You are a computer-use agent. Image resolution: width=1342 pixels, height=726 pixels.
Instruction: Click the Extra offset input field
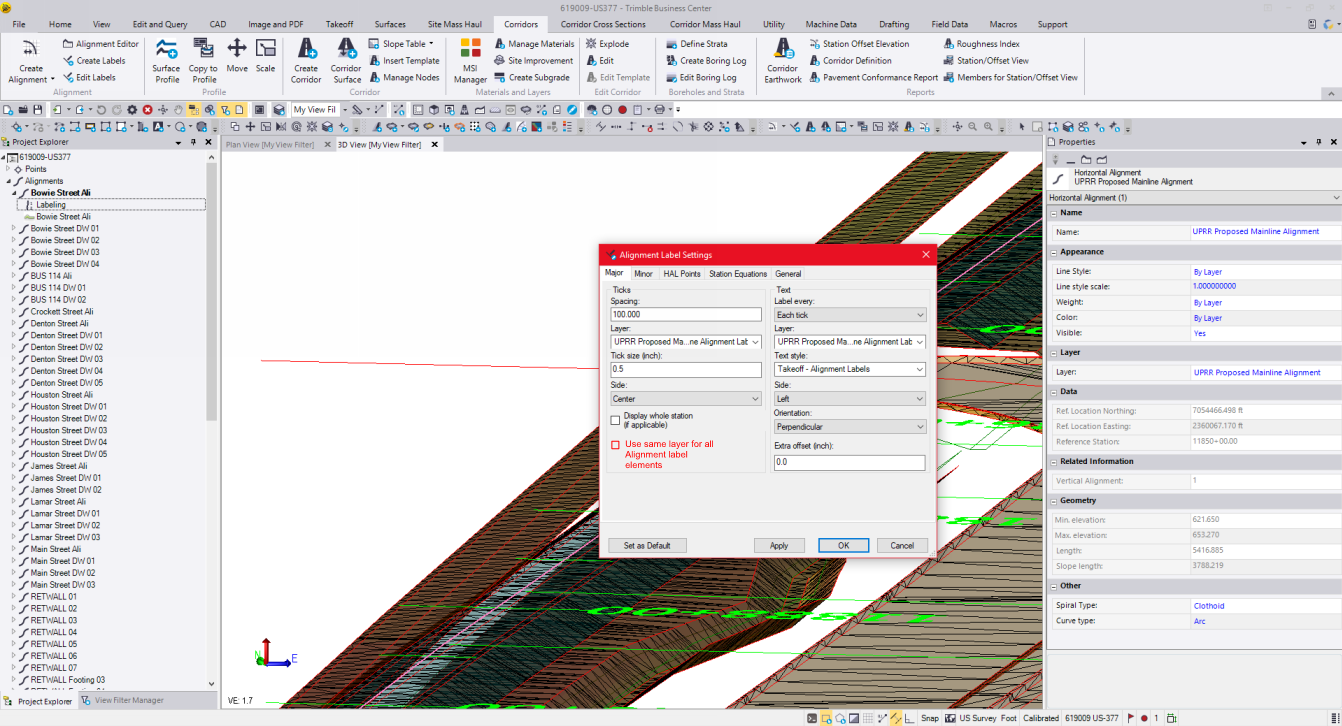pyautogui.click(x=850, y=463)
